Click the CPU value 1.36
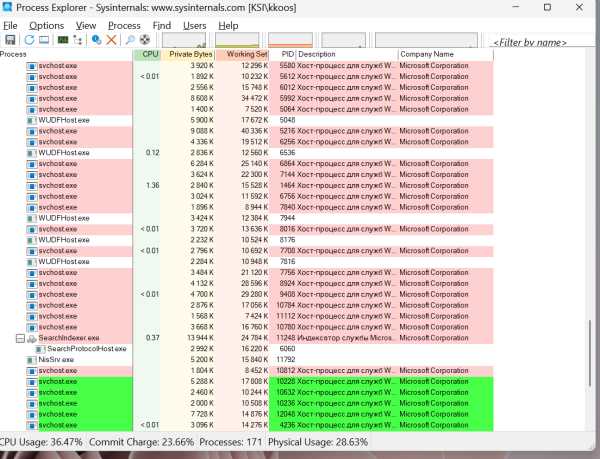 coord(153,186)
